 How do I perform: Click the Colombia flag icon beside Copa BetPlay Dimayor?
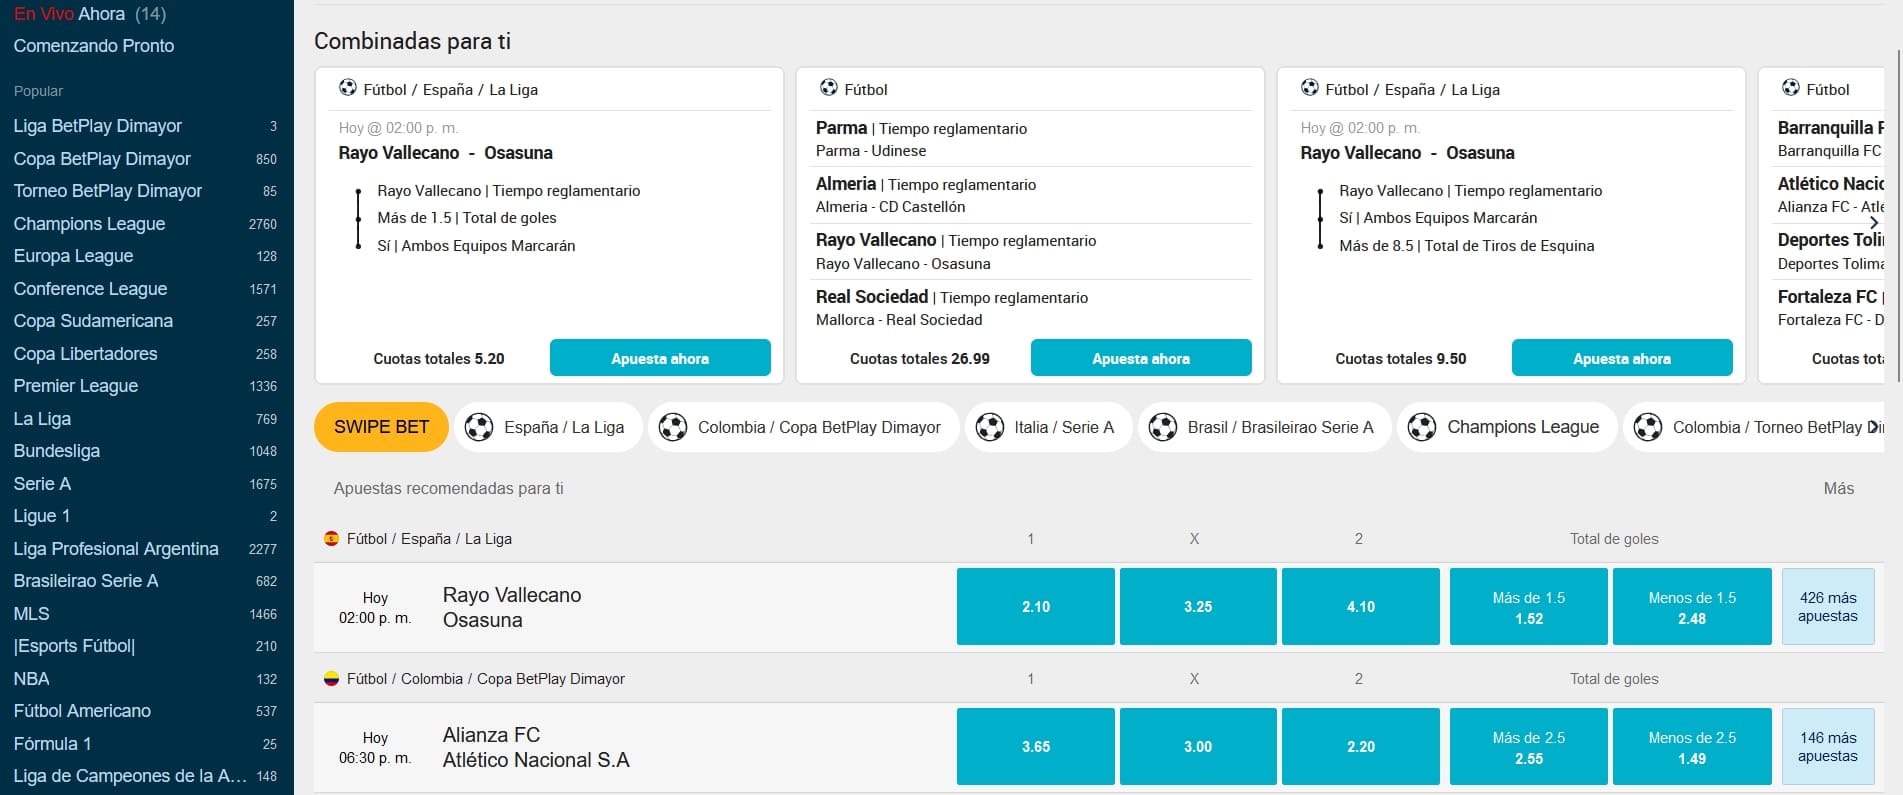coord(332,678)
